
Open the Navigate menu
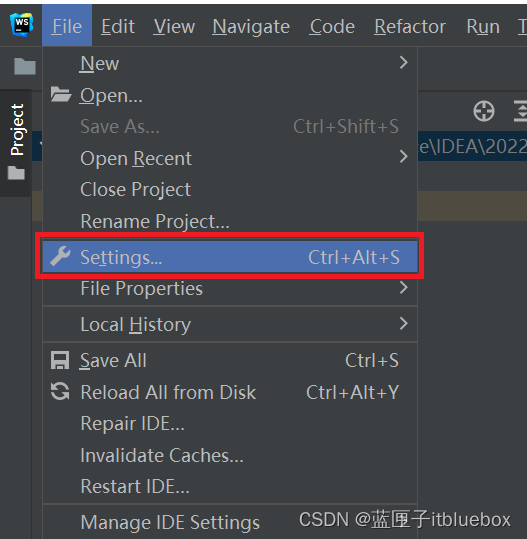click(x=251, y=26)
